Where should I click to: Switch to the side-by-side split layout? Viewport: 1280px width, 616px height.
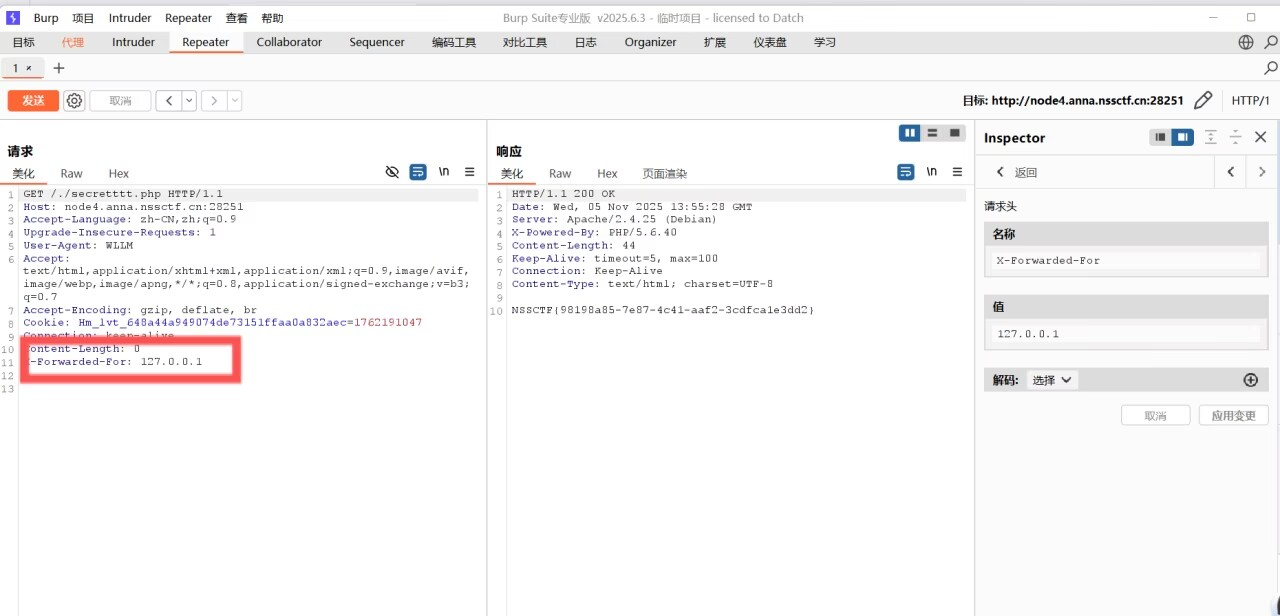[910, 133]
